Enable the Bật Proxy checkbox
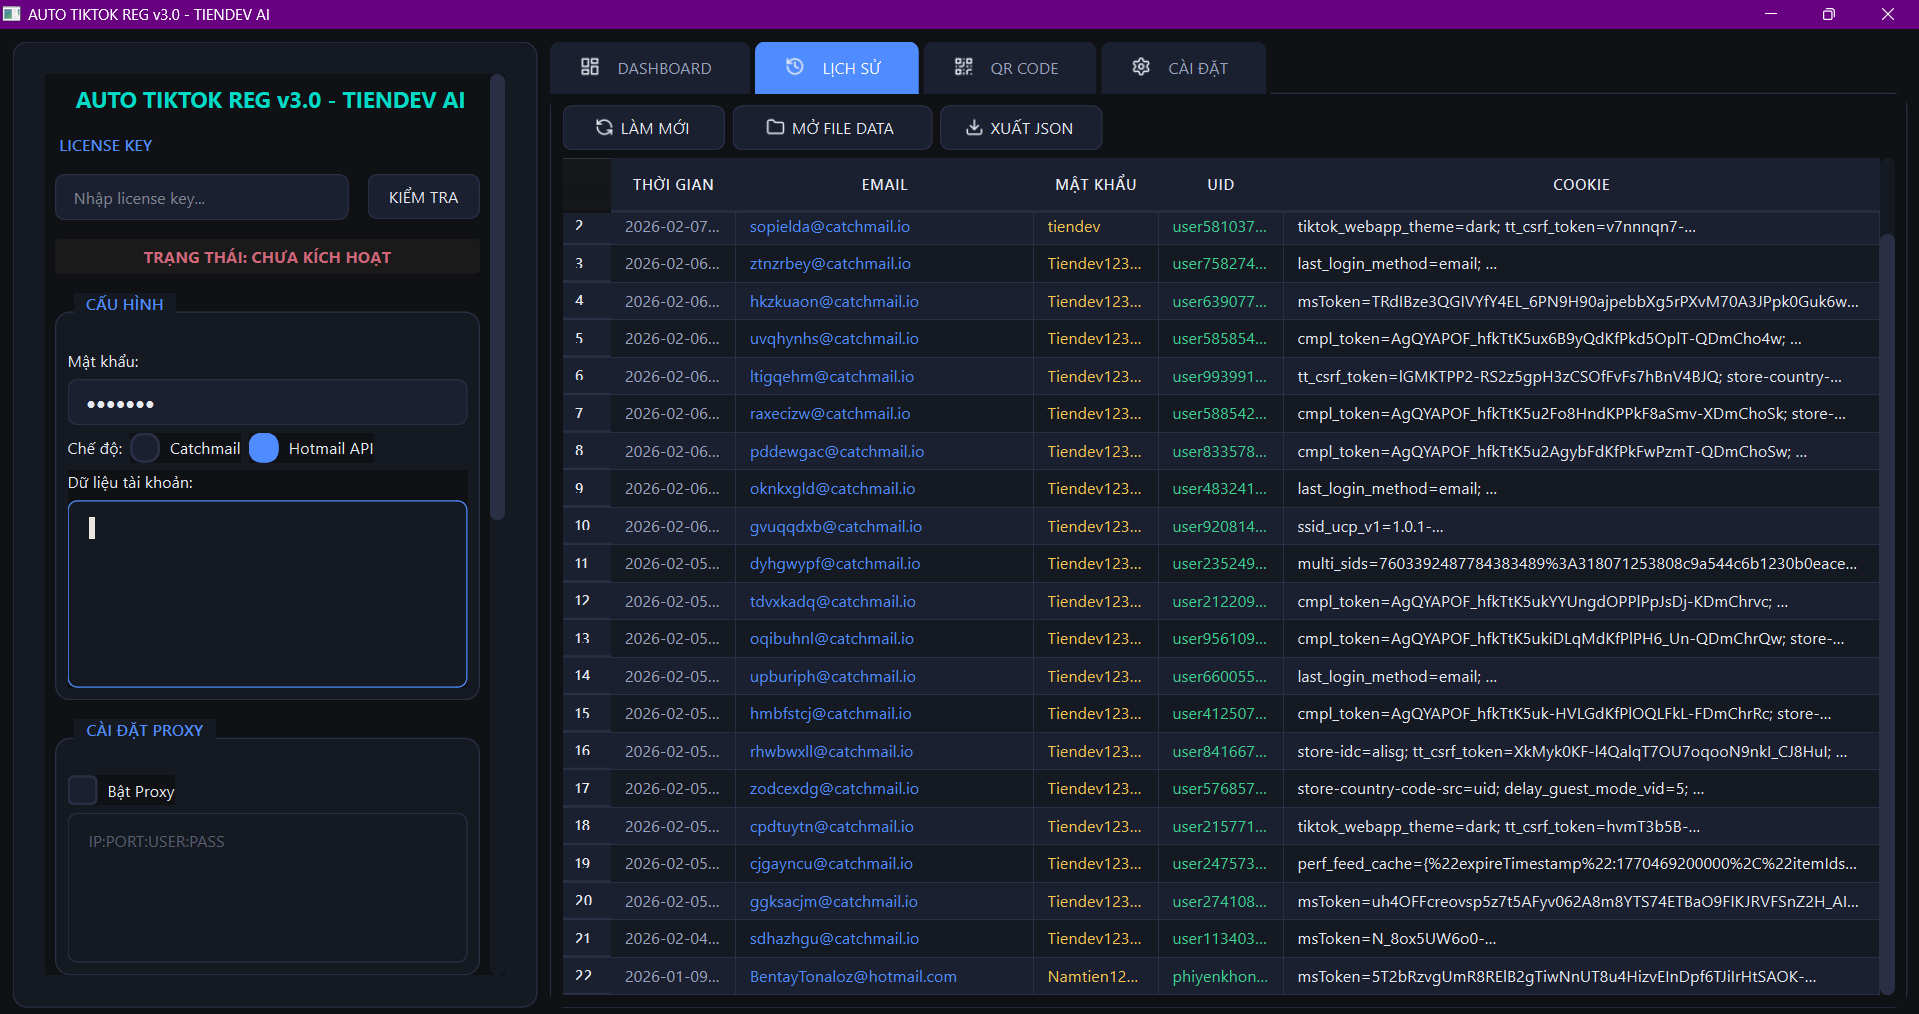Viewport: 1919px width, 1014px height. 83,791
